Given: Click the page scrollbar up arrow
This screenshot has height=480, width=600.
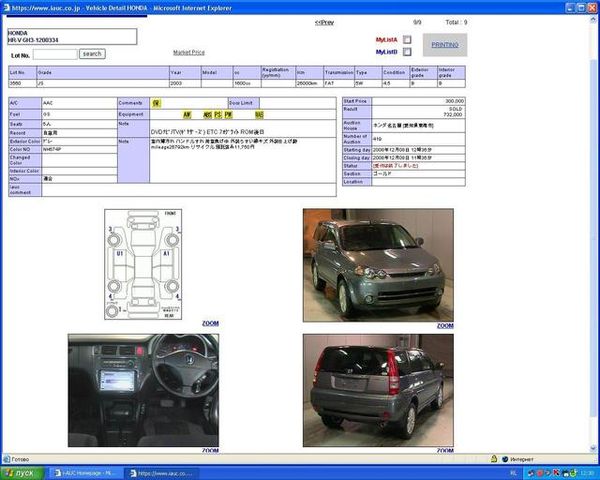Looking at the screenshot, I should [x=593, y=19].
